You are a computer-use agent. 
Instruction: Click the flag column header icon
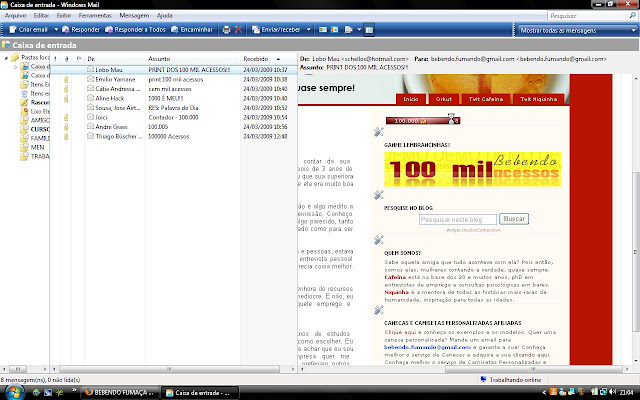coord(79,59)
